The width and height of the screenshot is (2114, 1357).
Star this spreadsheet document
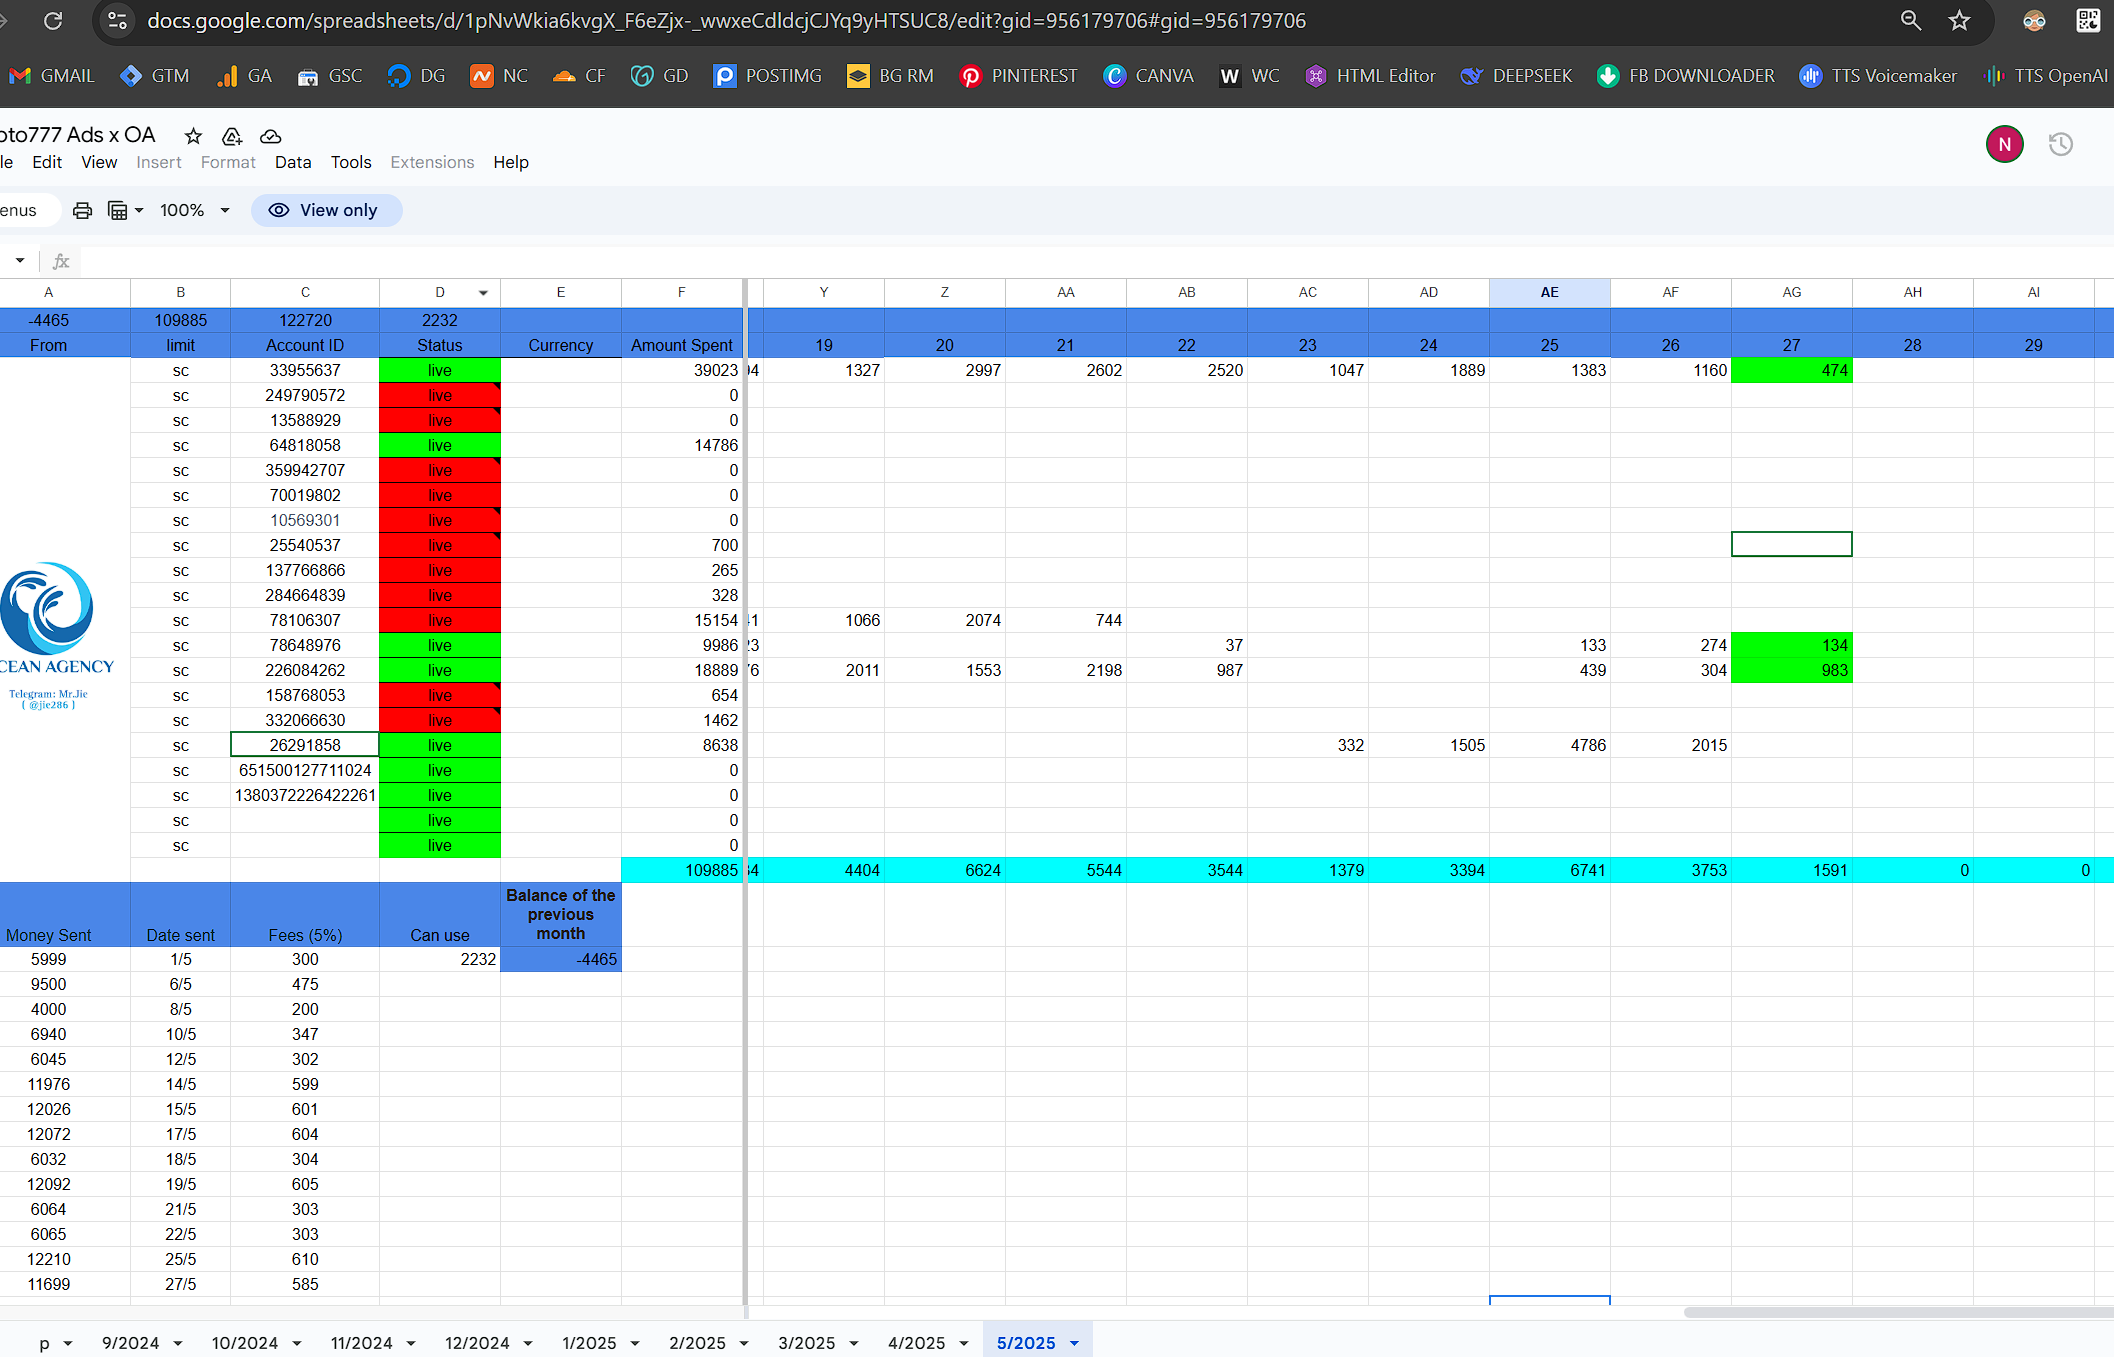pyautogui.click(x=193, y=136)
